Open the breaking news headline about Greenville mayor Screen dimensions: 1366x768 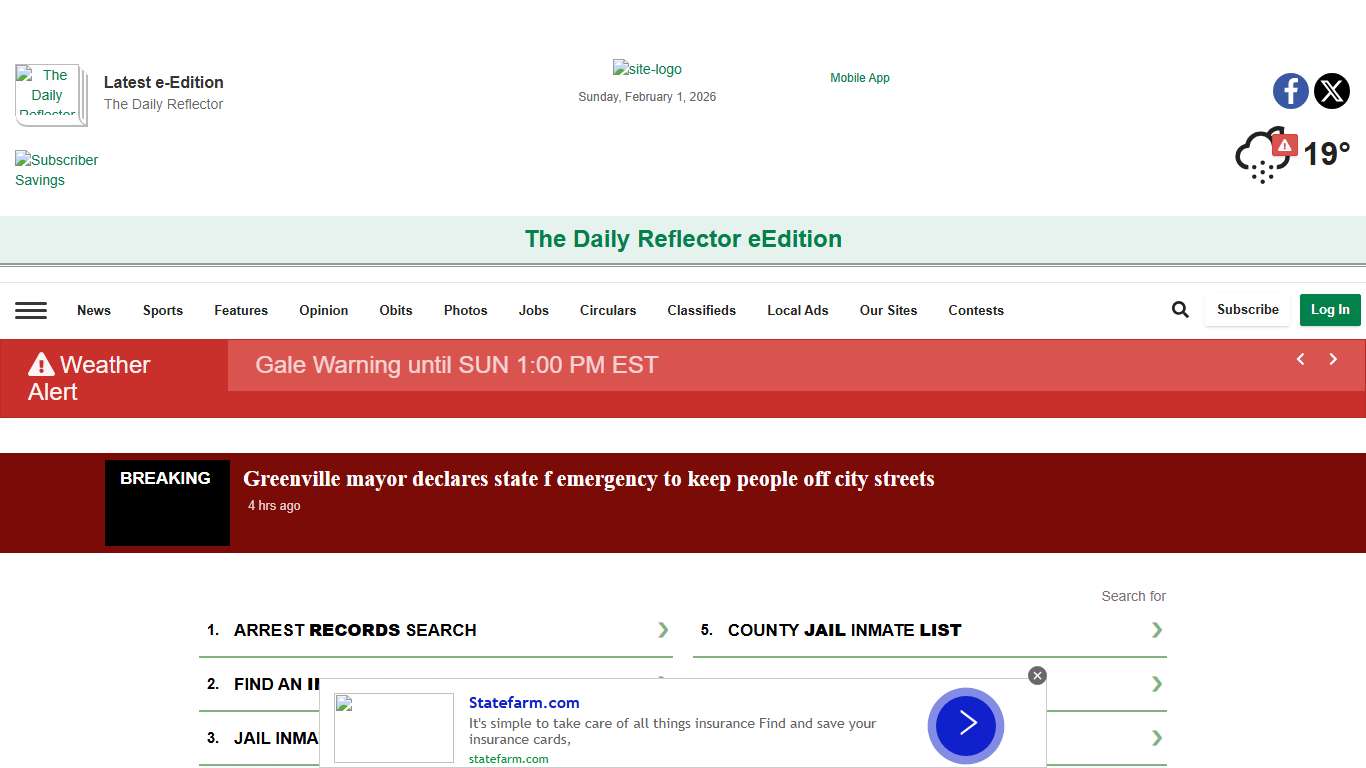click(x=588, y=478)
